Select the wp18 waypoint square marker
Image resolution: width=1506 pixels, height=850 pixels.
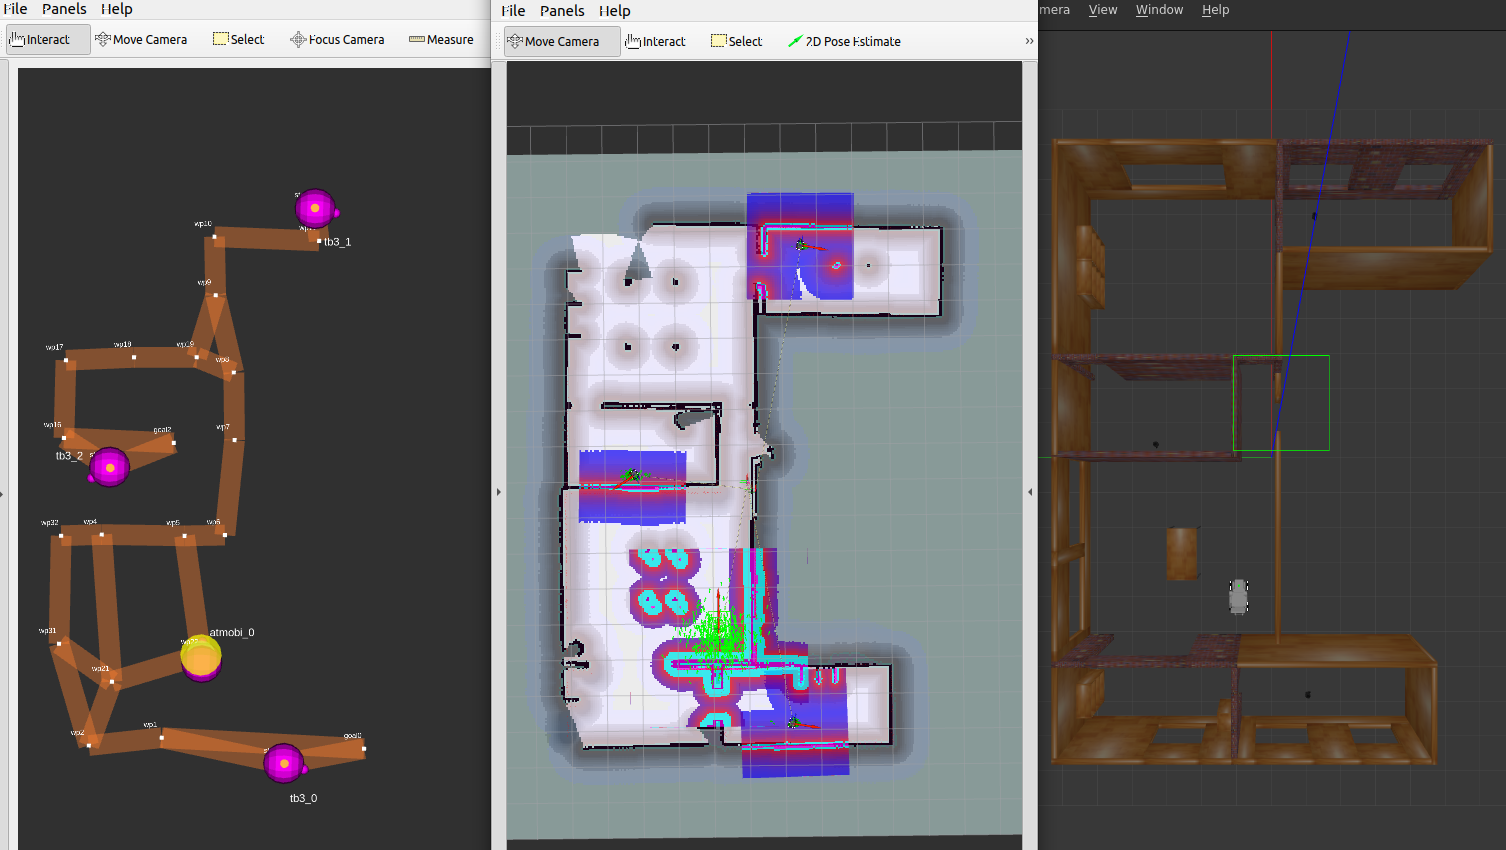point(134,357)
